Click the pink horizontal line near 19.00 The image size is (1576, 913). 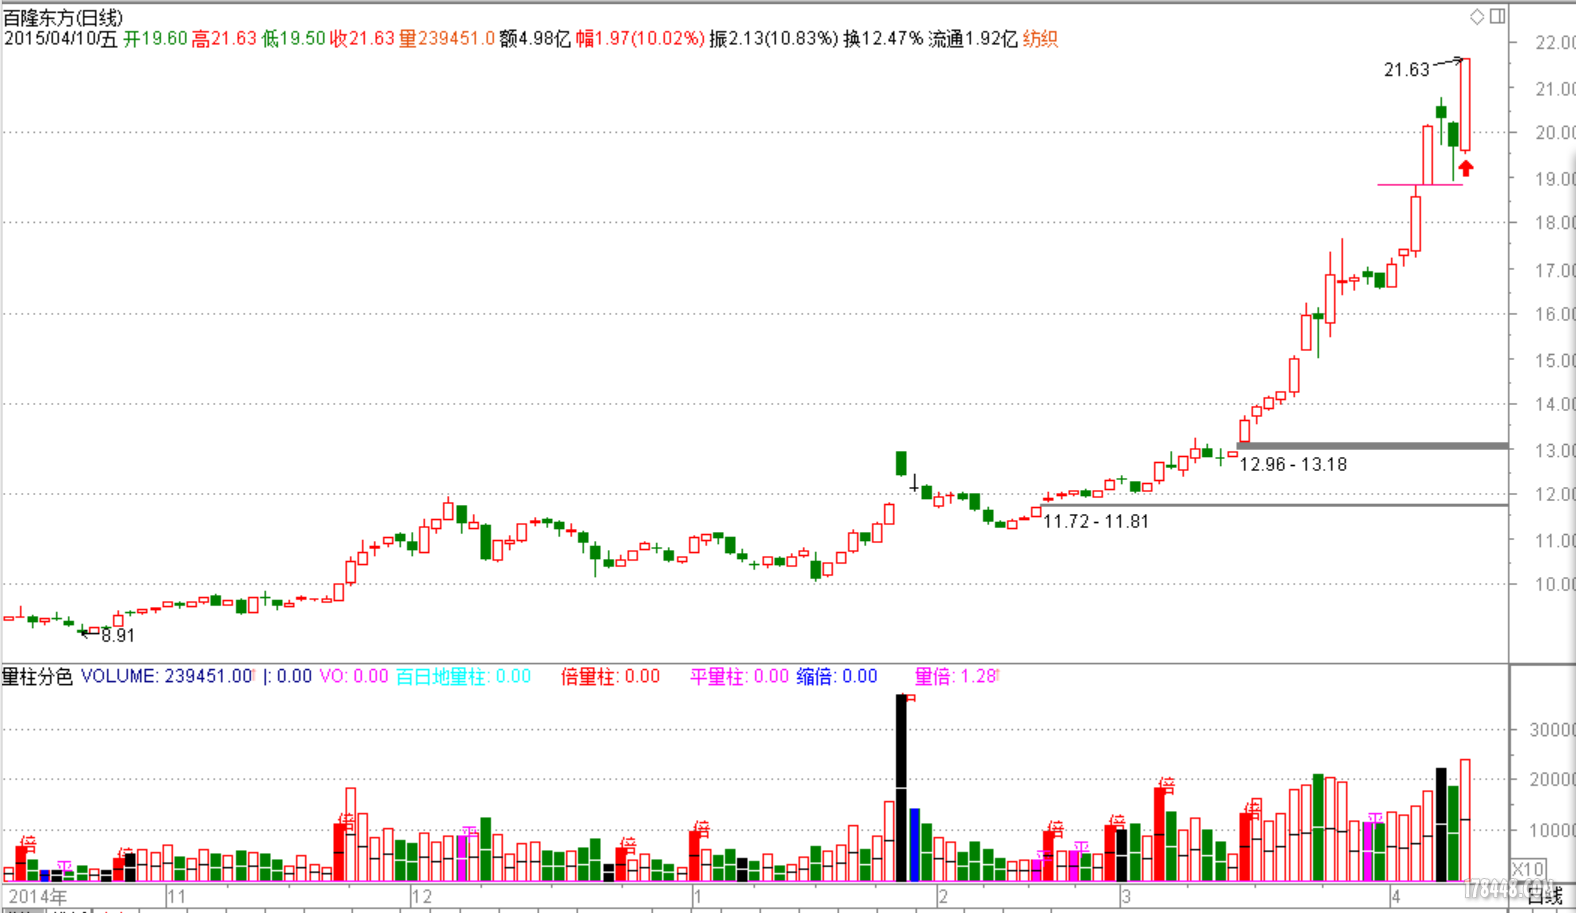pos(1420,184)
